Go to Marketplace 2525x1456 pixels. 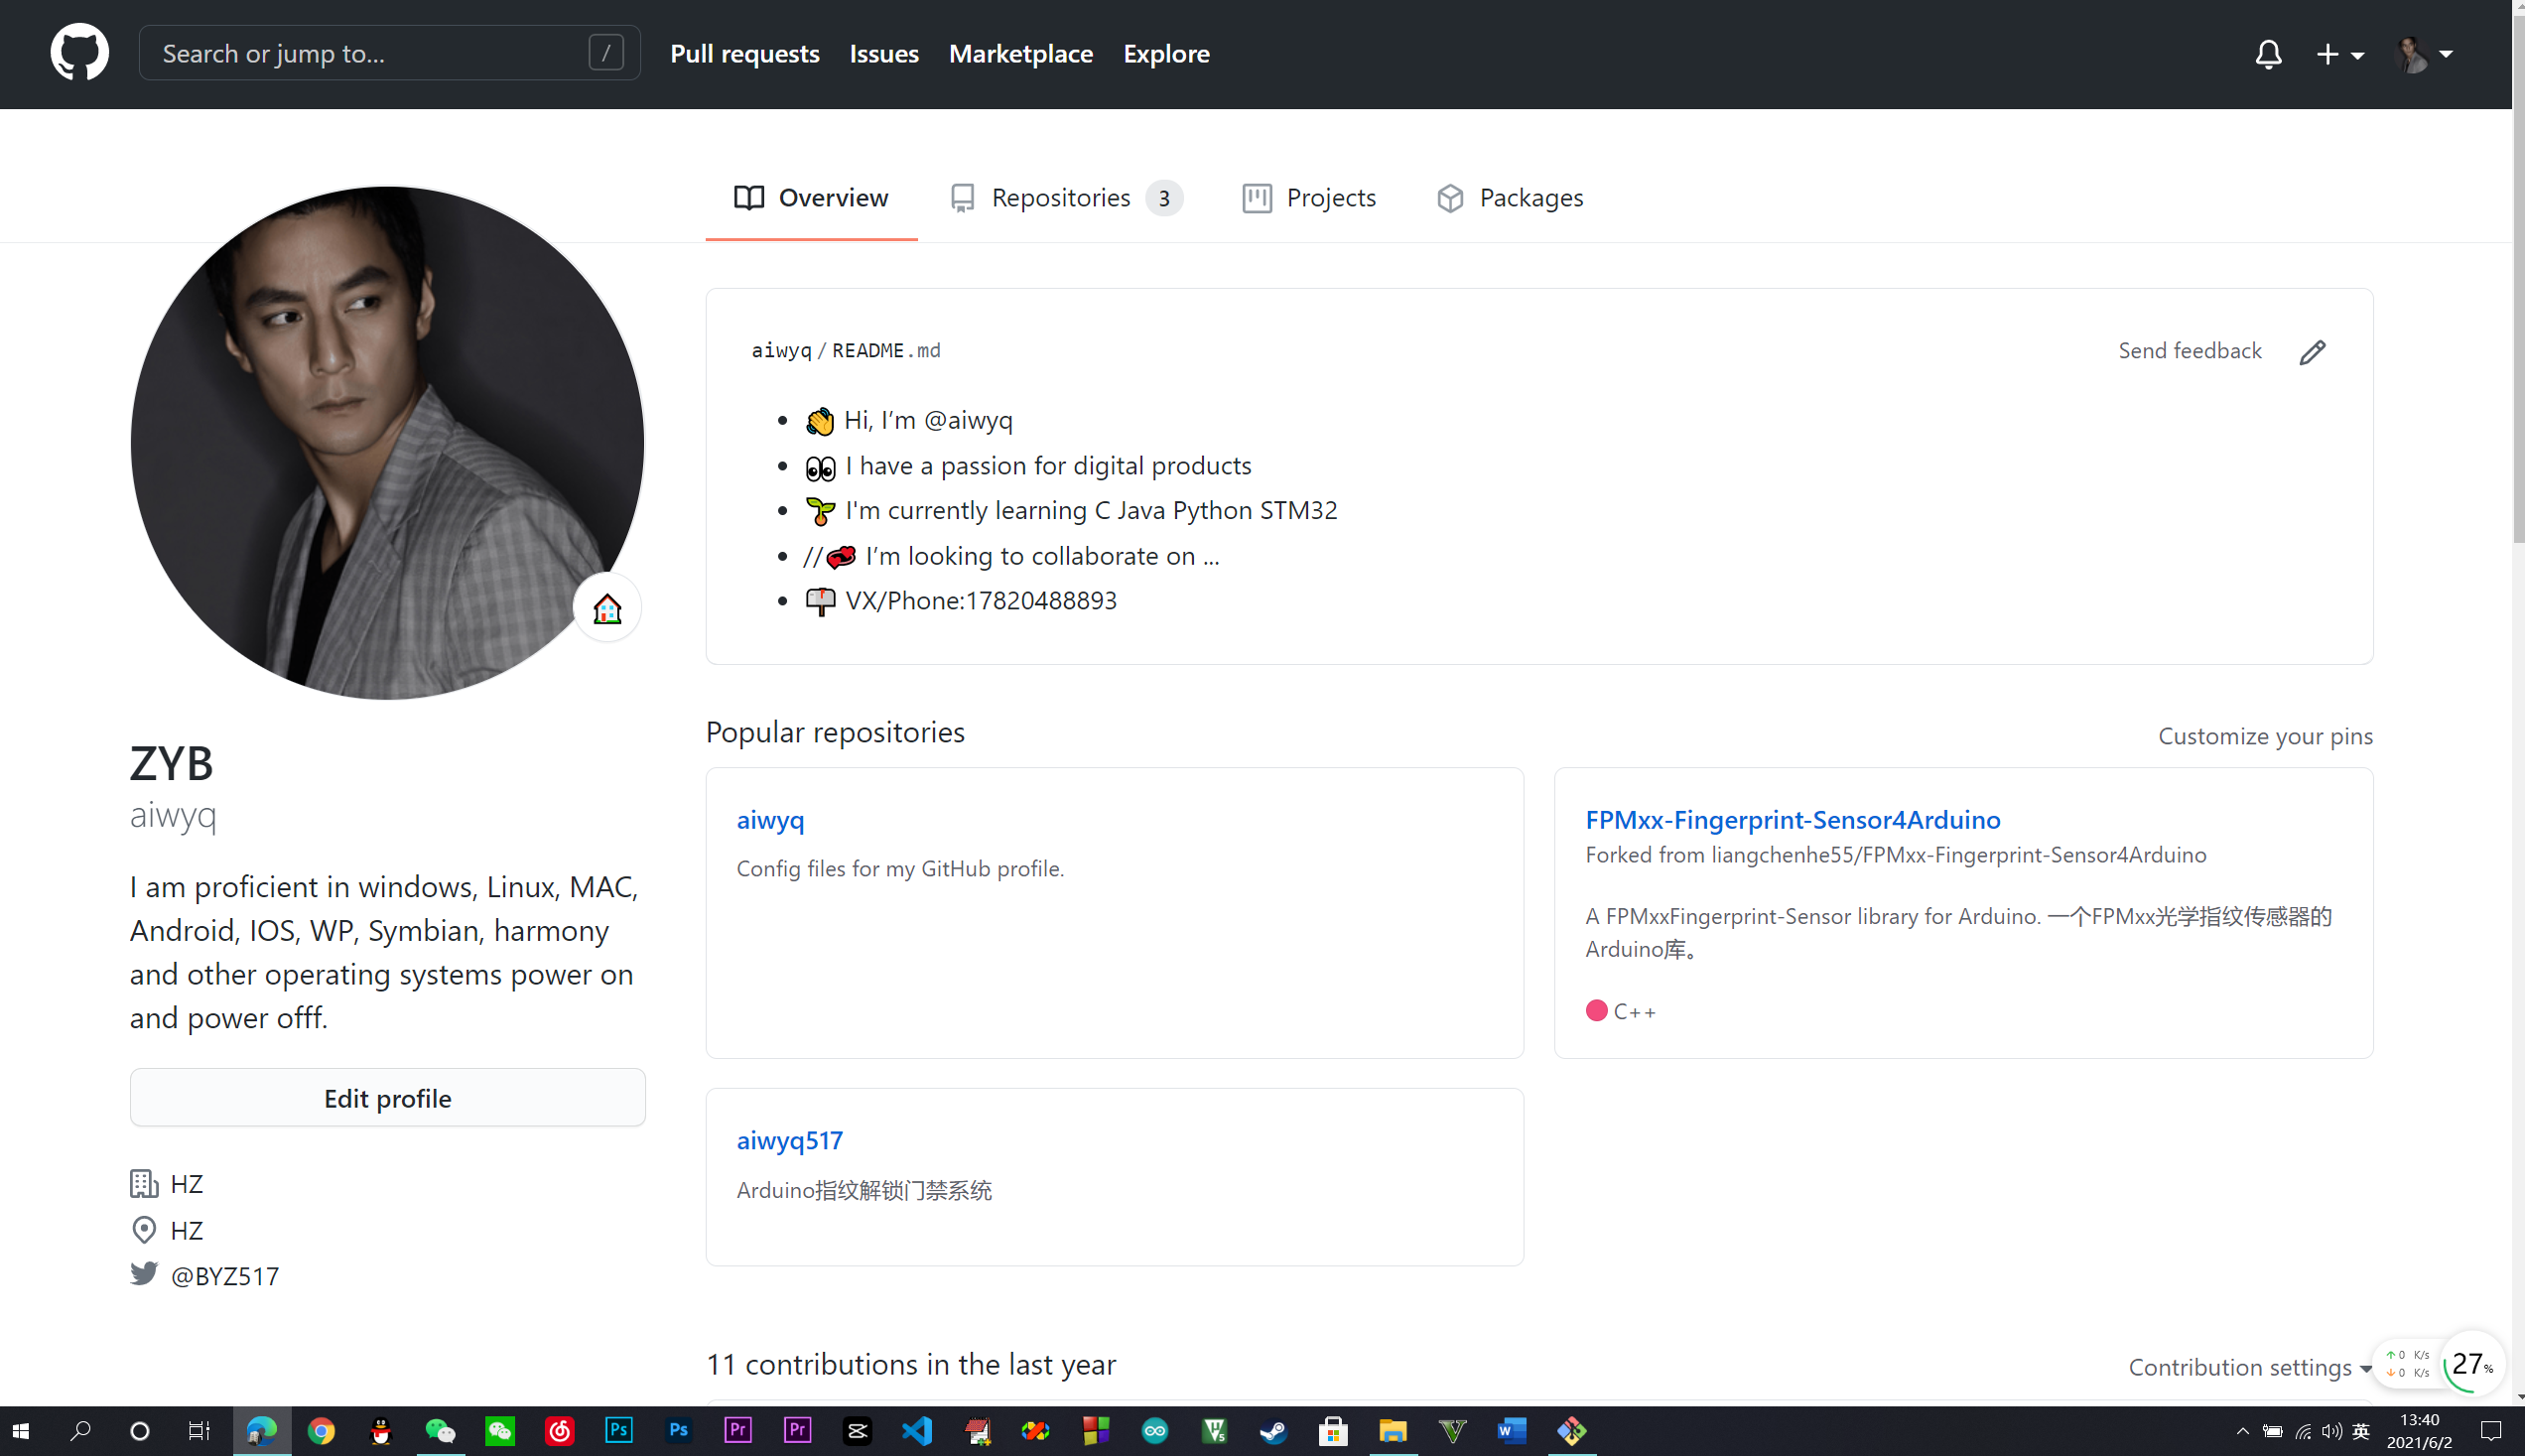[1020, 53]
